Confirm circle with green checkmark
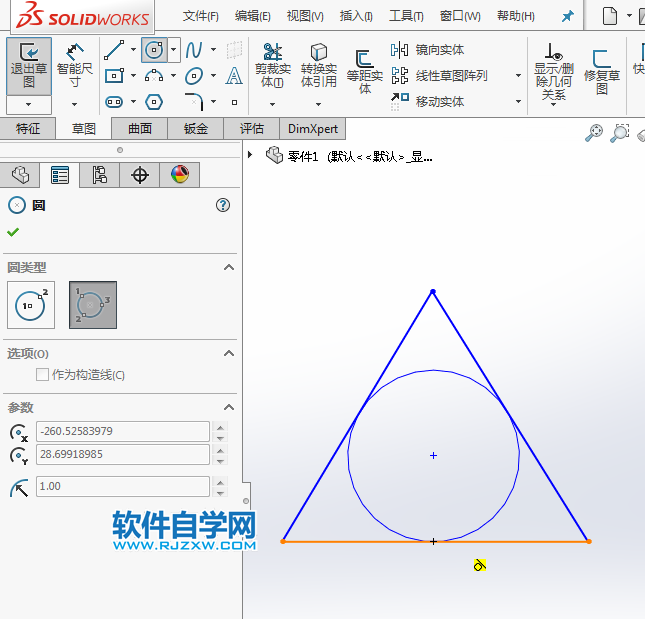Screen dimensions: 645x619 pos(13,232)
